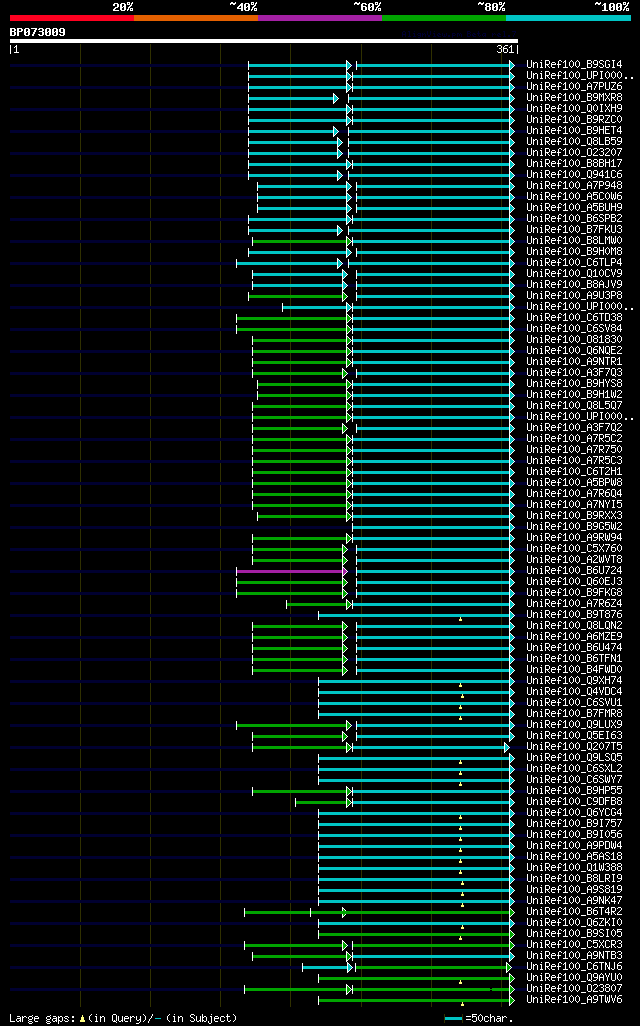
Task: Select hit UniRef100_Q0IXH9
Action: click(x=575, y=109)
